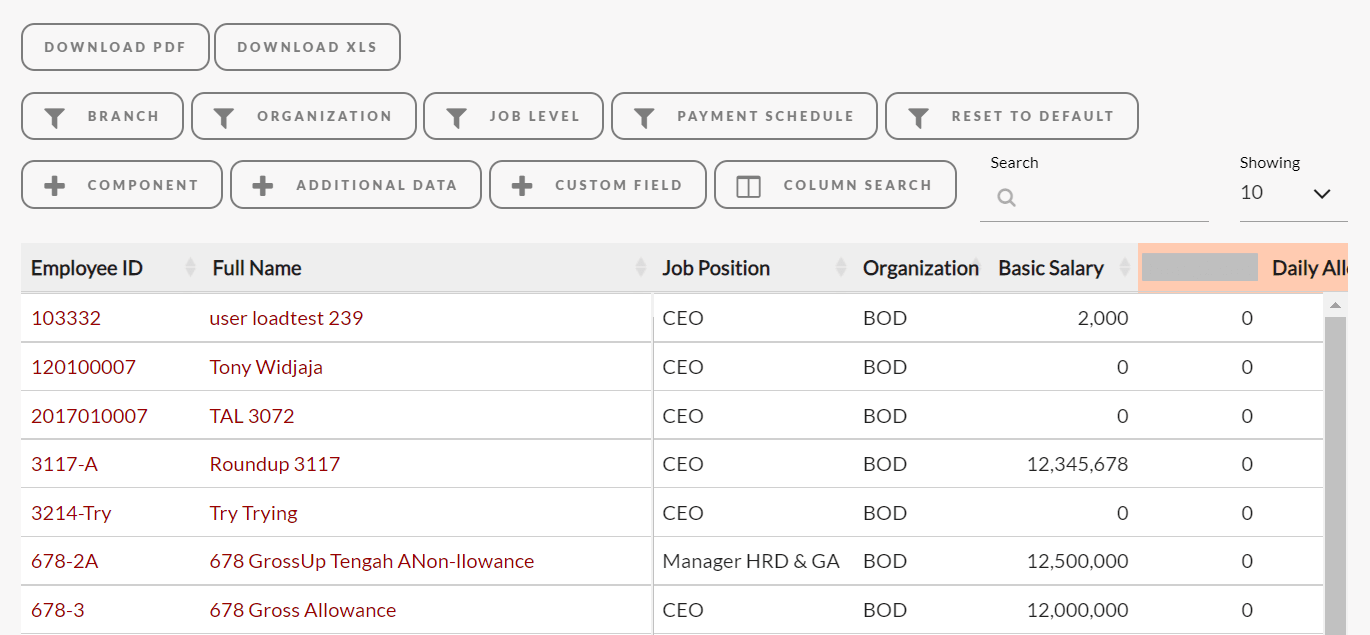Click the funnel icon beside Organization
This screenshot has height=635, width=1370.
tap(225, 117)
